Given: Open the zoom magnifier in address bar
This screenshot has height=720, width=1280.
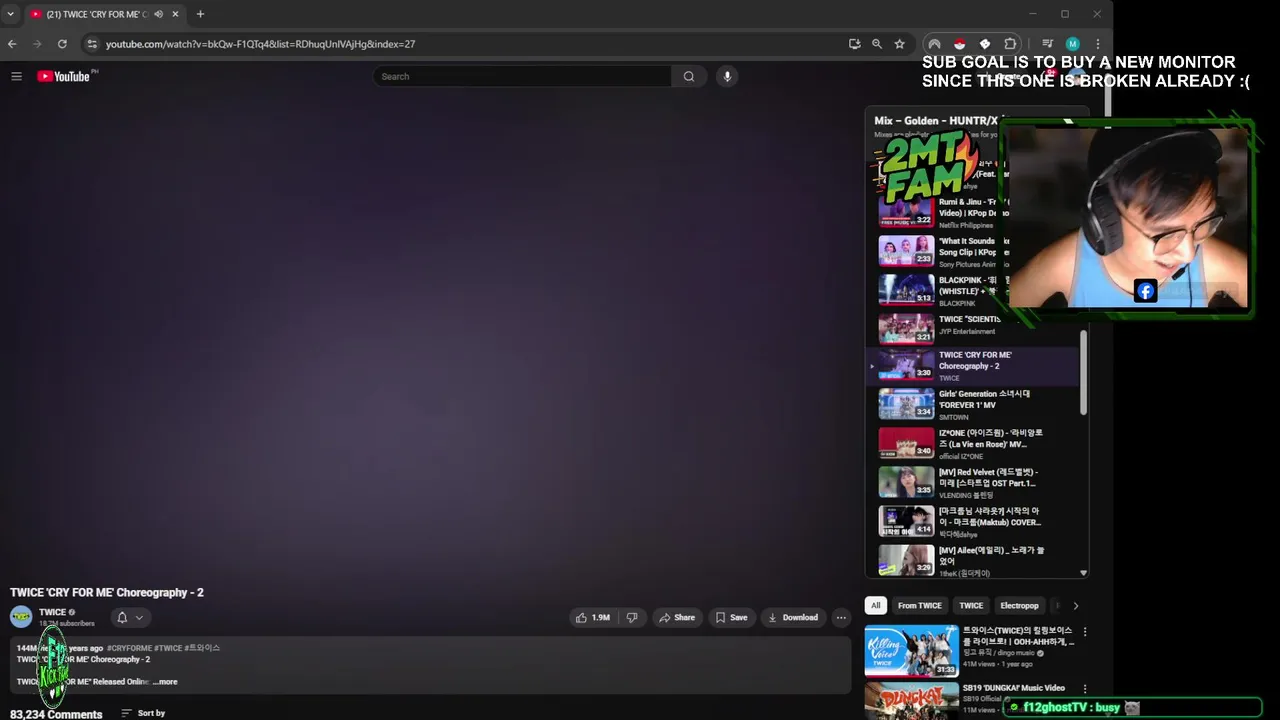Looking at the screenshot, I should [877, 44].
